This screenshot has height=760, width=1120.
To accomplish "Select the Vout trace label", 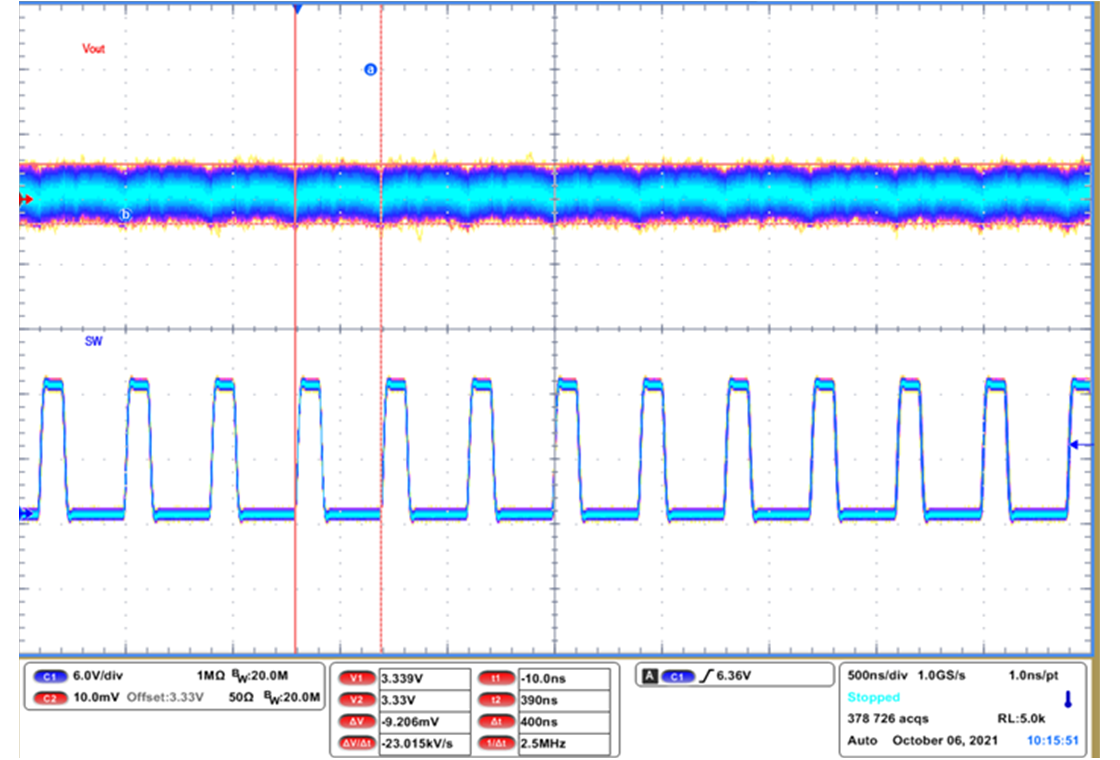I will (x=95, y=47).
